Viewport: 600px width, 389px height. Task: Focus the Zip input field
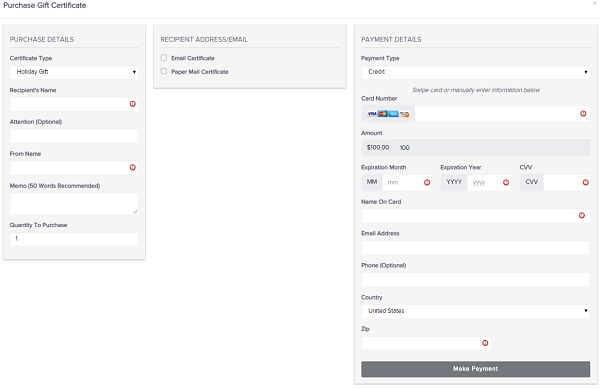coord(426,343)
